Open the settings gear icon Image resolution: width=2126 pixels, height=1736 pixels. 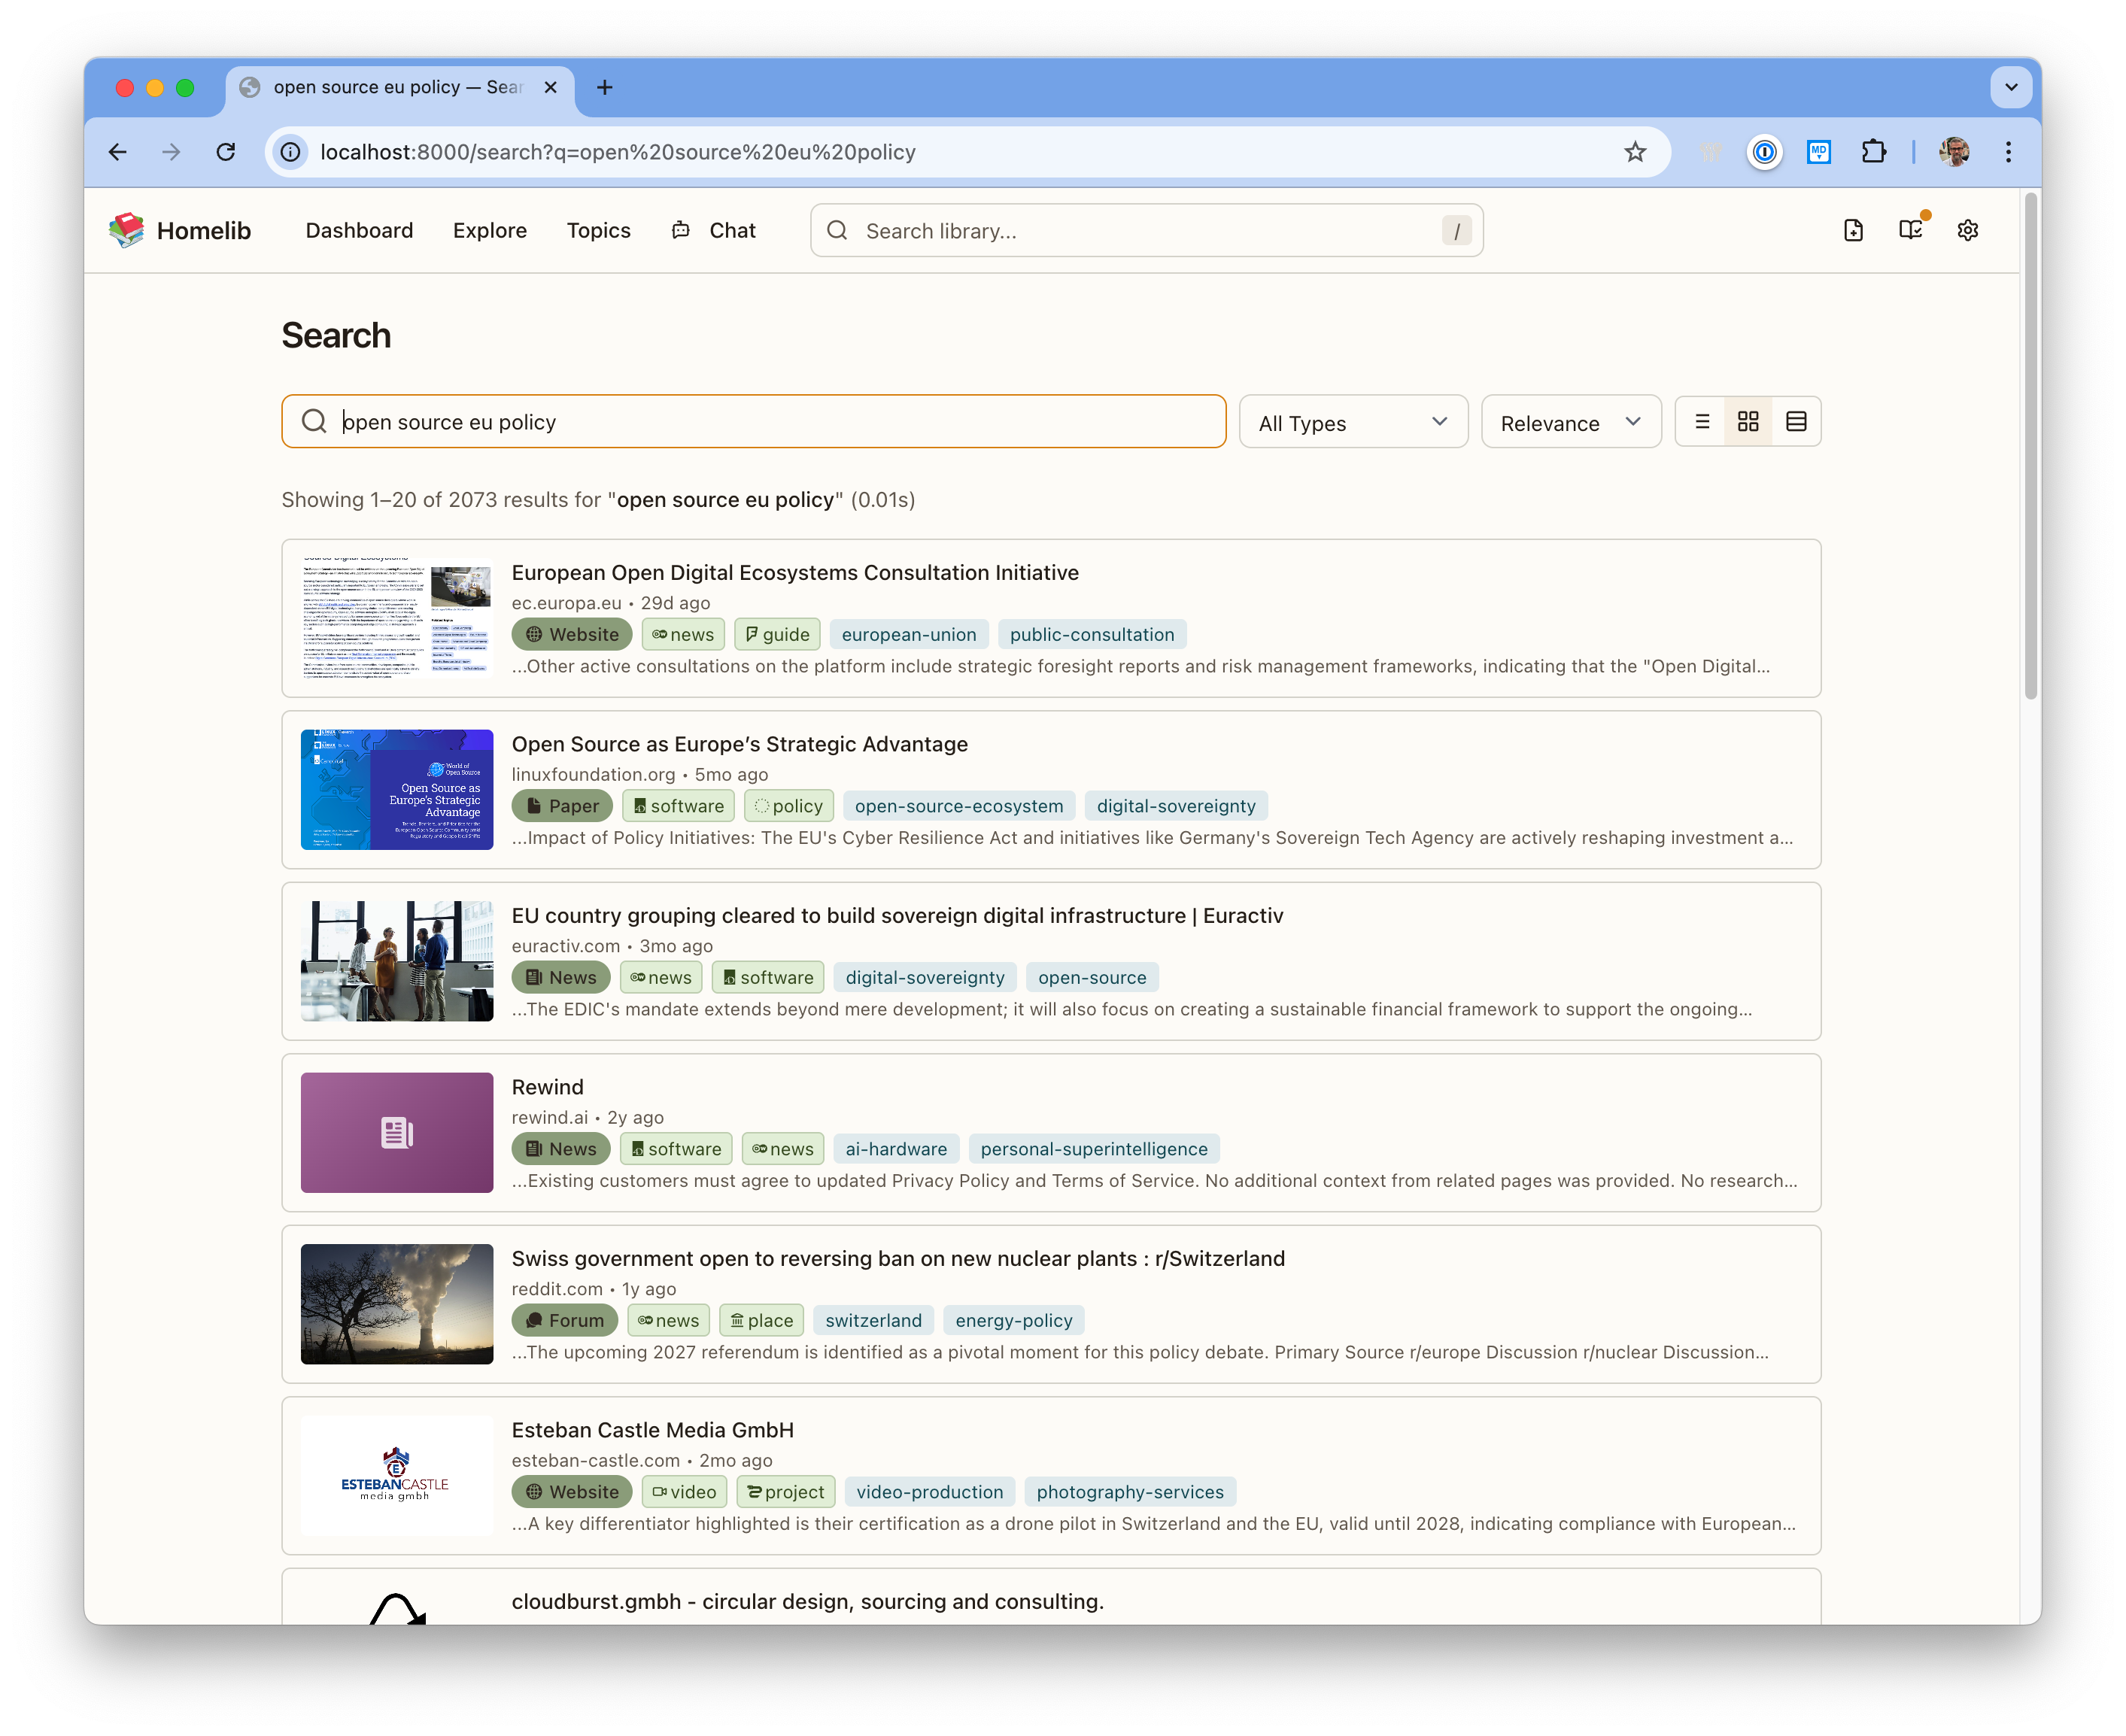pyautogui.click(x=1967, y=231)
